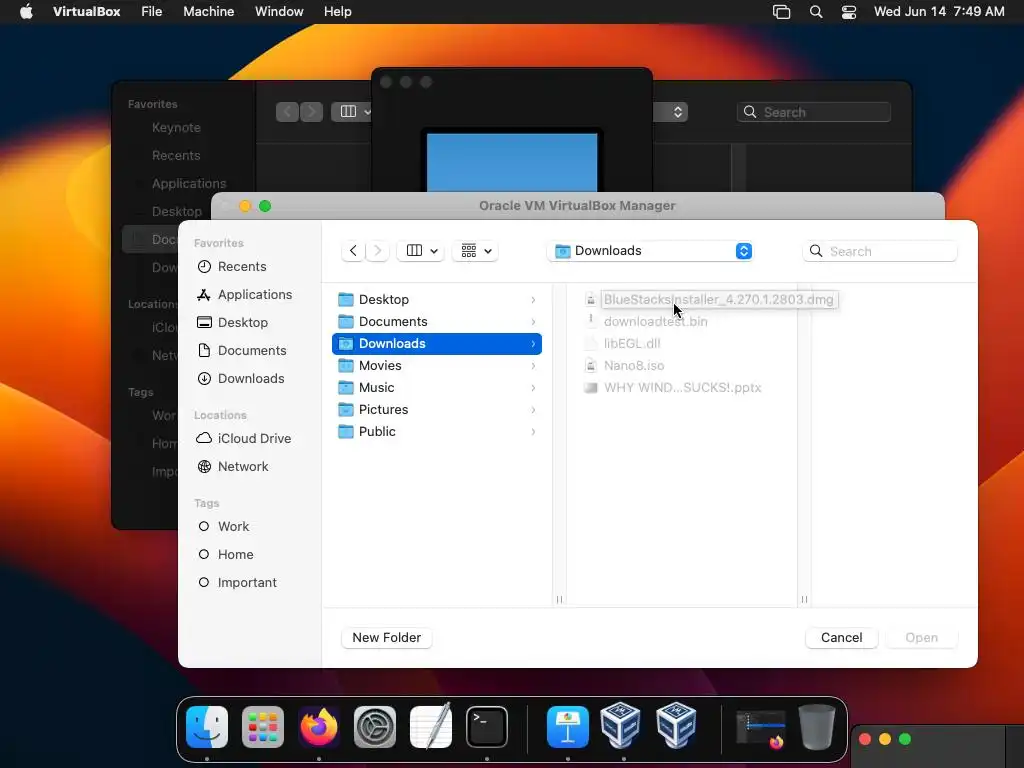Select Documents in the dialog sidebar
The width and height of the screenshot is (1024, 768).
coord(251,351)
